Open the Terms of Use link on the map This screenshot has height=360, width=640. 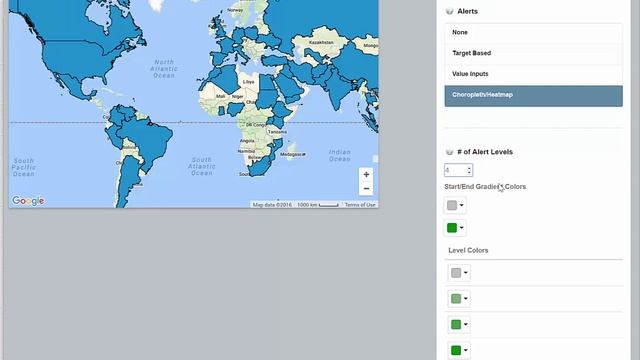(360, 205)
